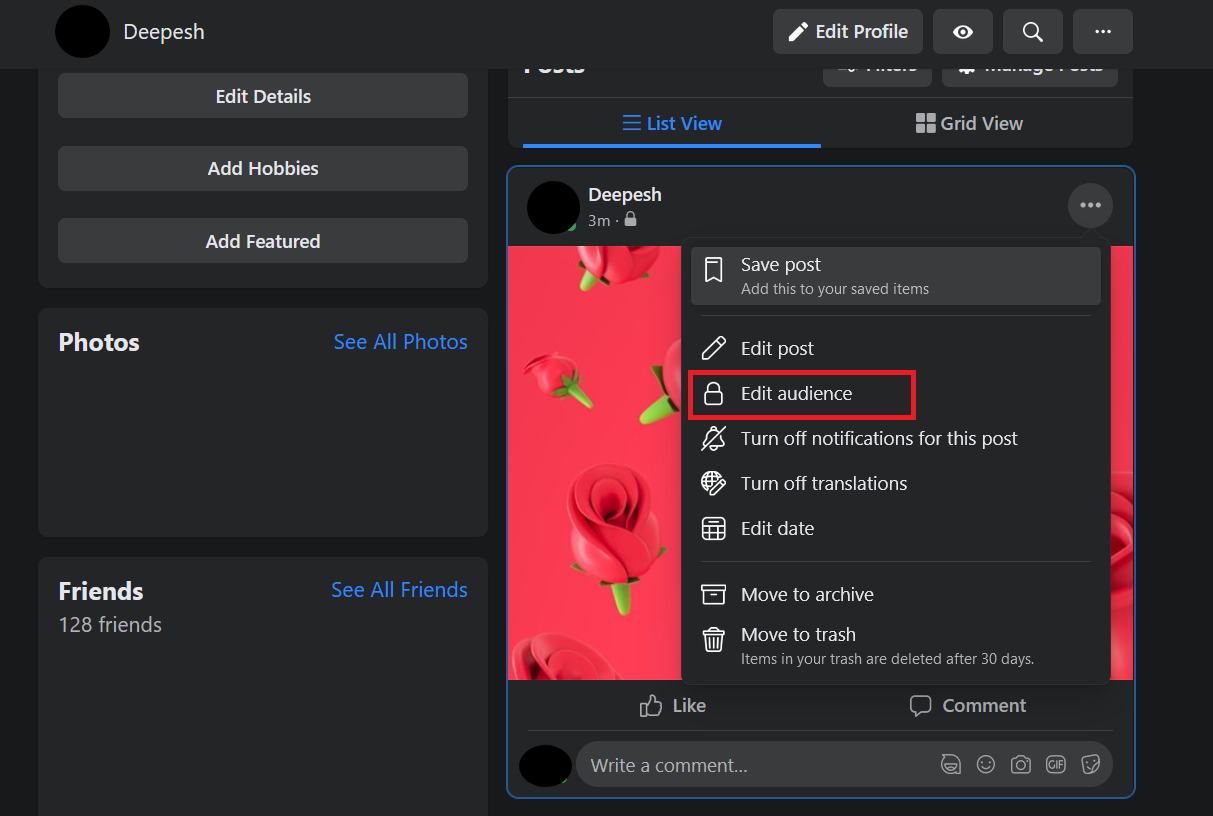Screen dimensions: 1213x816
Task: Open the avatar sticker icon in comment box
Action: [x=951, y=765]
